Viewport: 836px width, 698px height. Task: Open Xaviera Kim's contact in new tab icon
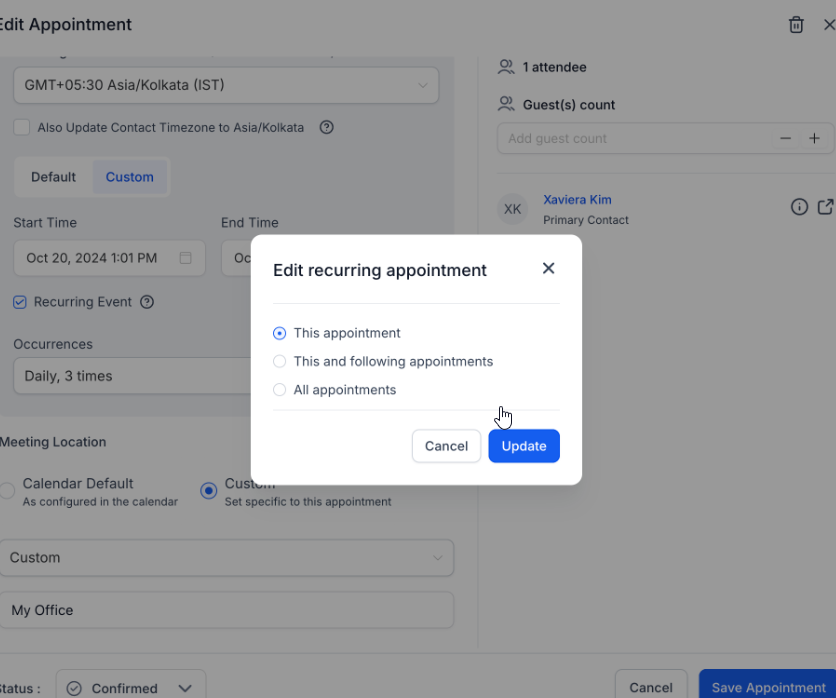[x=825, y=207]
